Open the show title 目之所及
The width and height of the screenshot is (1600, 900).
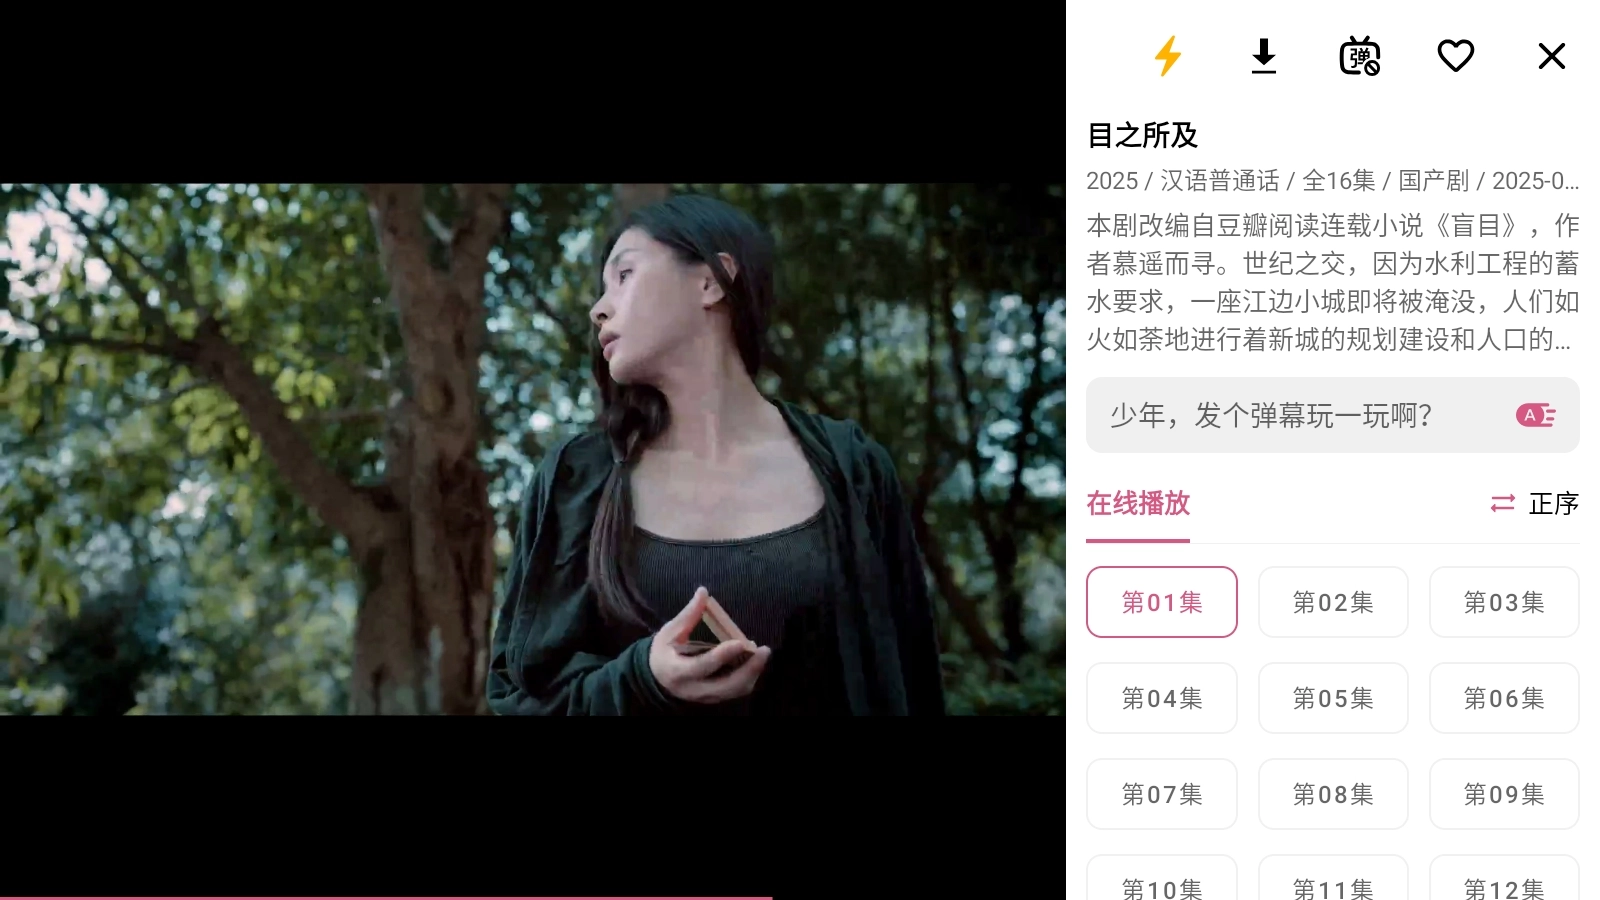click(x=1142, y=135)
